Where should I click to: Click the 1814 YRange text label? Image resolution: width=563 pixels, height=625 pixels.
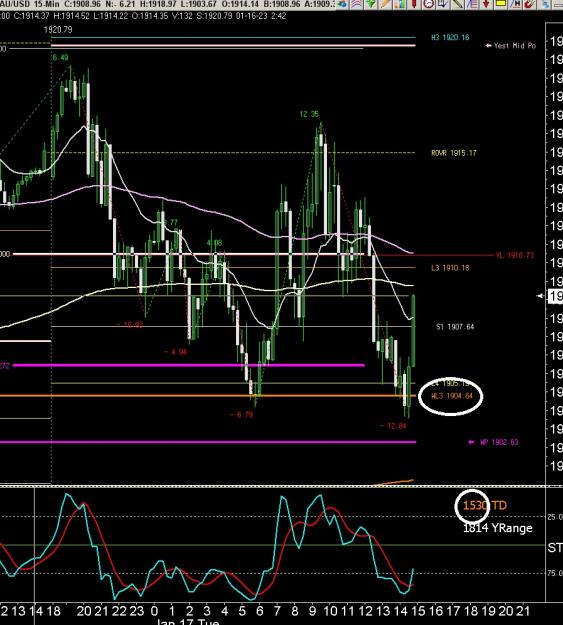coord(498,528)
